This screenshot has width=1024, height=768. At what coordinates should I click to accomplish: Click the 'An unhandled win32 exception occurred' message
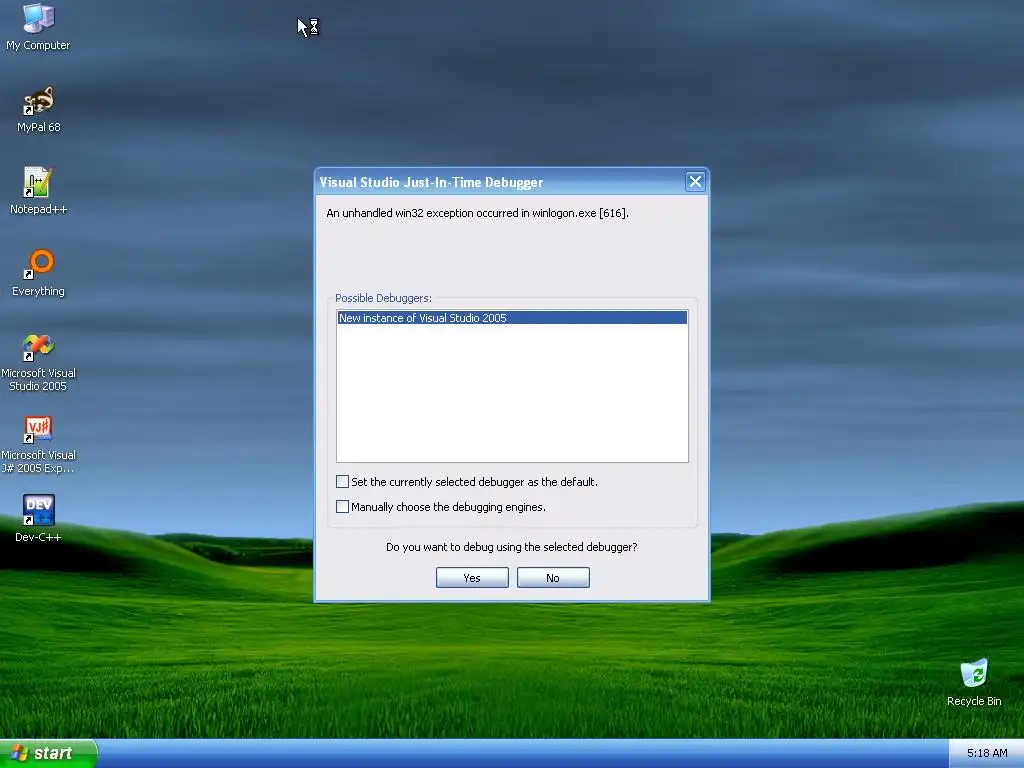pyautogui.click(x=477, y=213)
